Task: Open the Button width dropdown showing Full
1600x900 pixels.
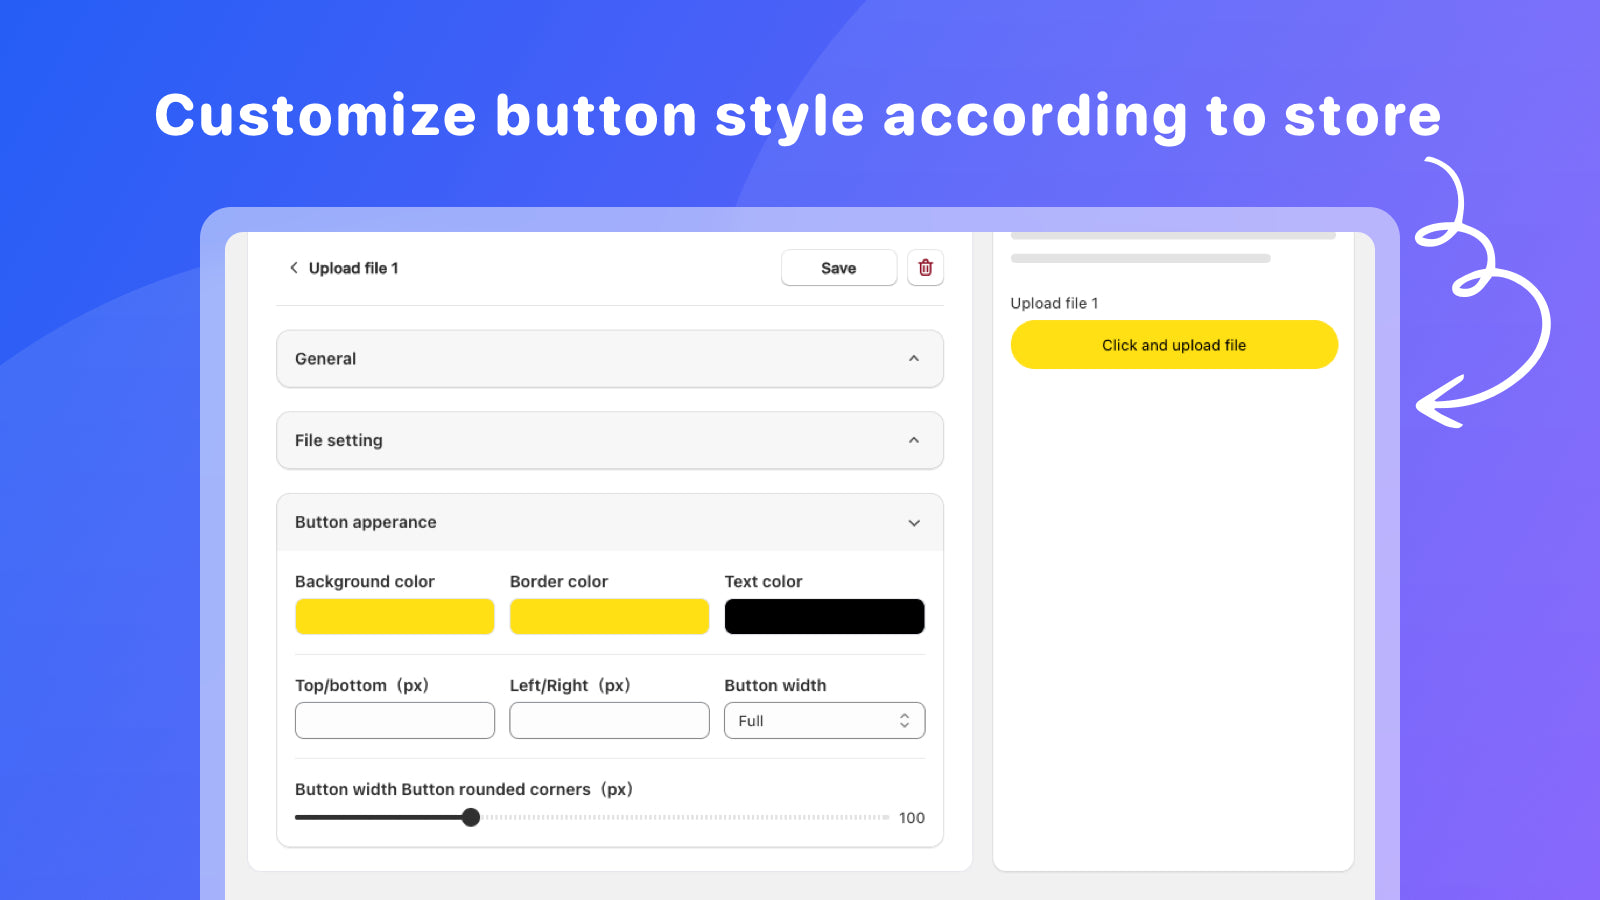Action: pos(824,720)
